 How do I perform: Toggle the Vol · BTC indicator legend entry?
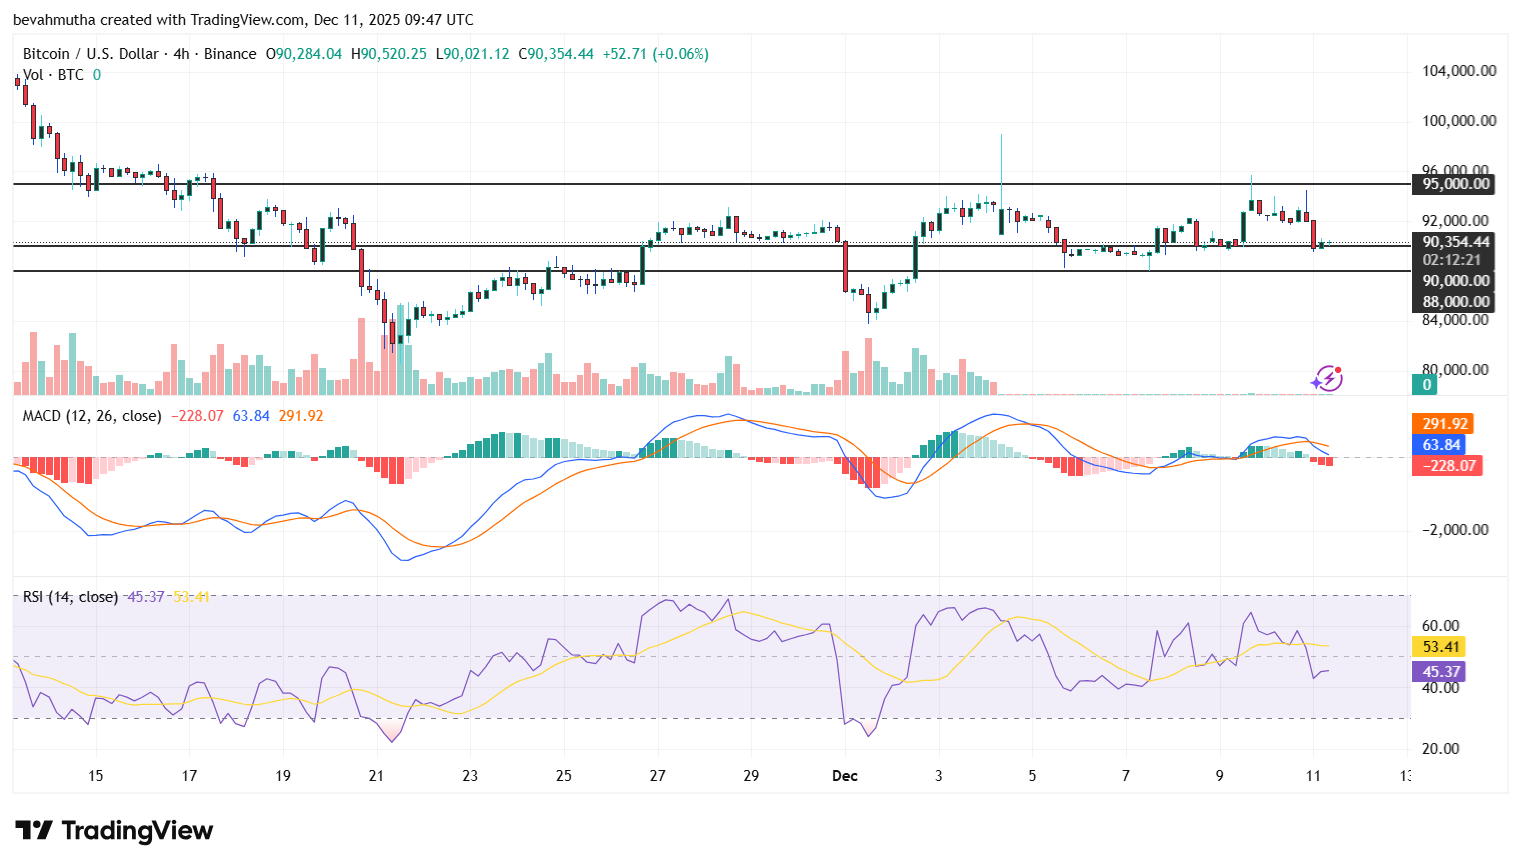(x=55, y=74)
